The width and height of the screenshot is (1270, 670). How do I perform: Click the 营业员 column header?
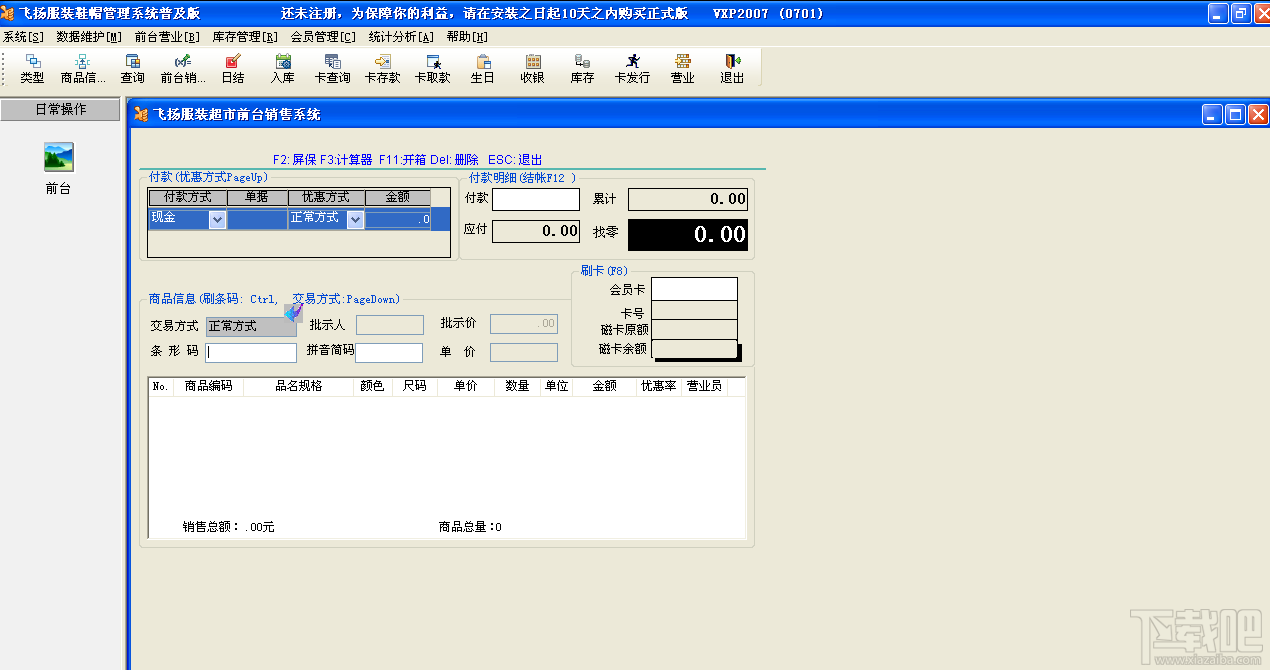704,386
